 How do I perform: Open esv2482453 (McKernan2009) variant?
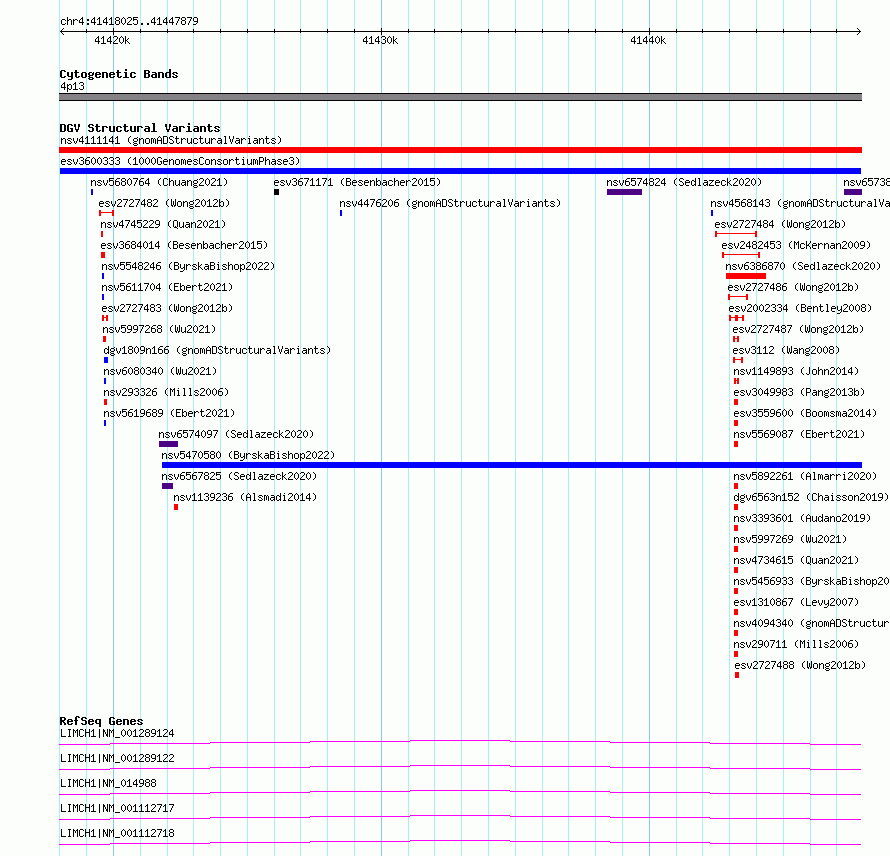click(x=796, y=245)
